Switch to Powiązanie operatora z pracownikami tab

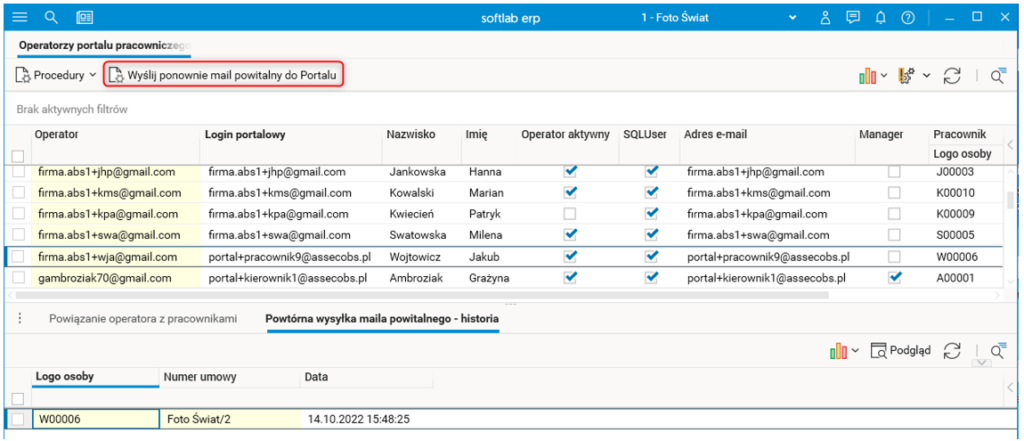coord(143,319)
